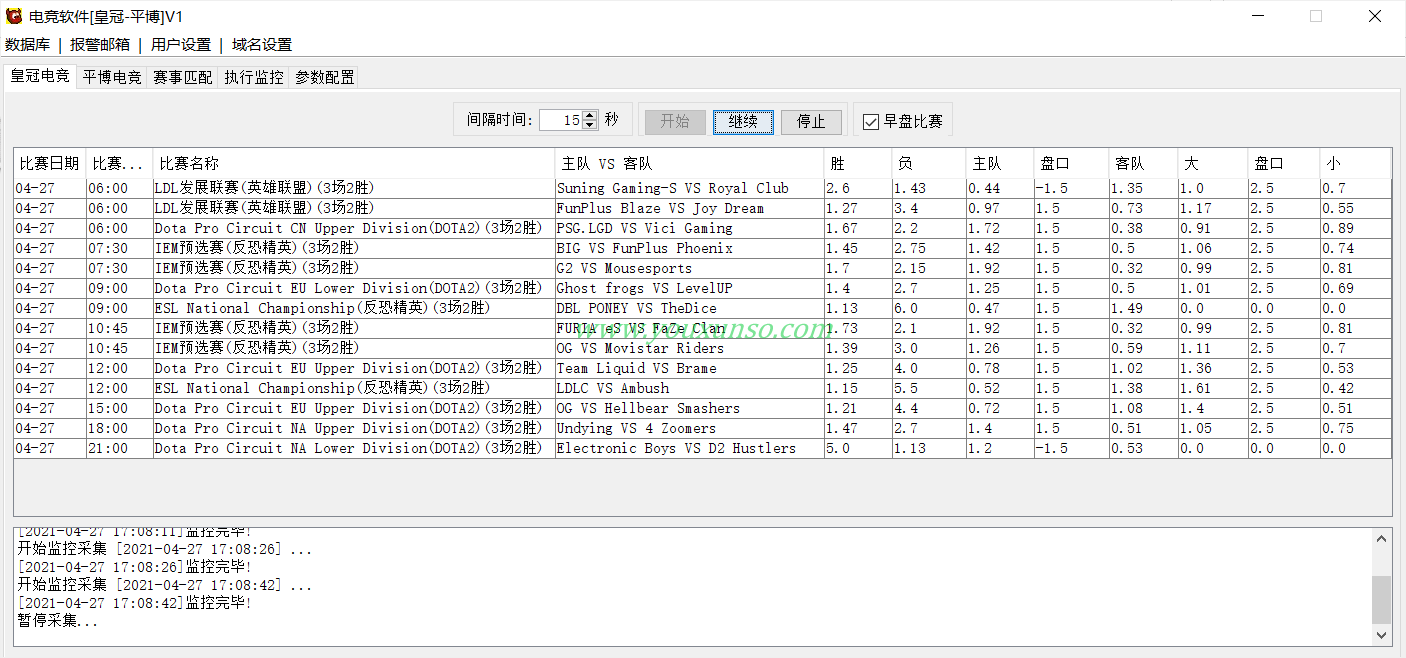Click the 停止 button
This screenshot has width=1406, height=658.
pos(811,121)
